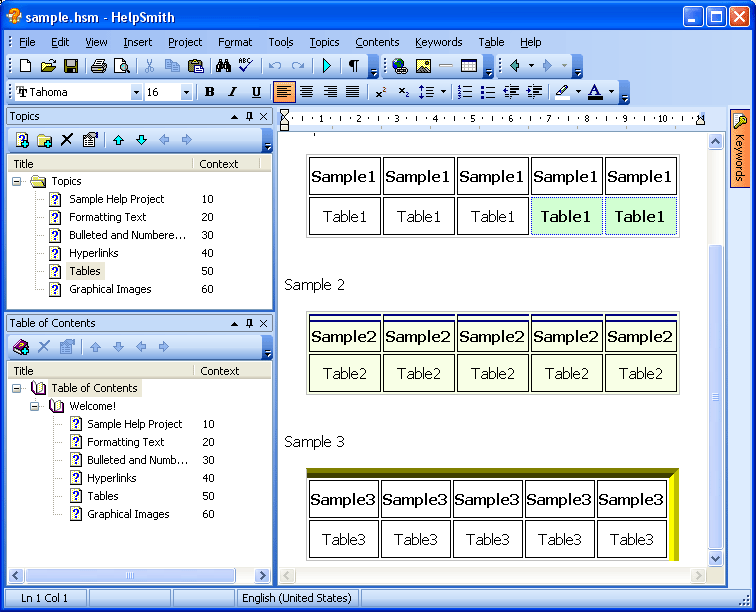This screenshot has height=612, width=756.
Task: Add new topic icon in Topics panel
Action: [x=22, y=140]
